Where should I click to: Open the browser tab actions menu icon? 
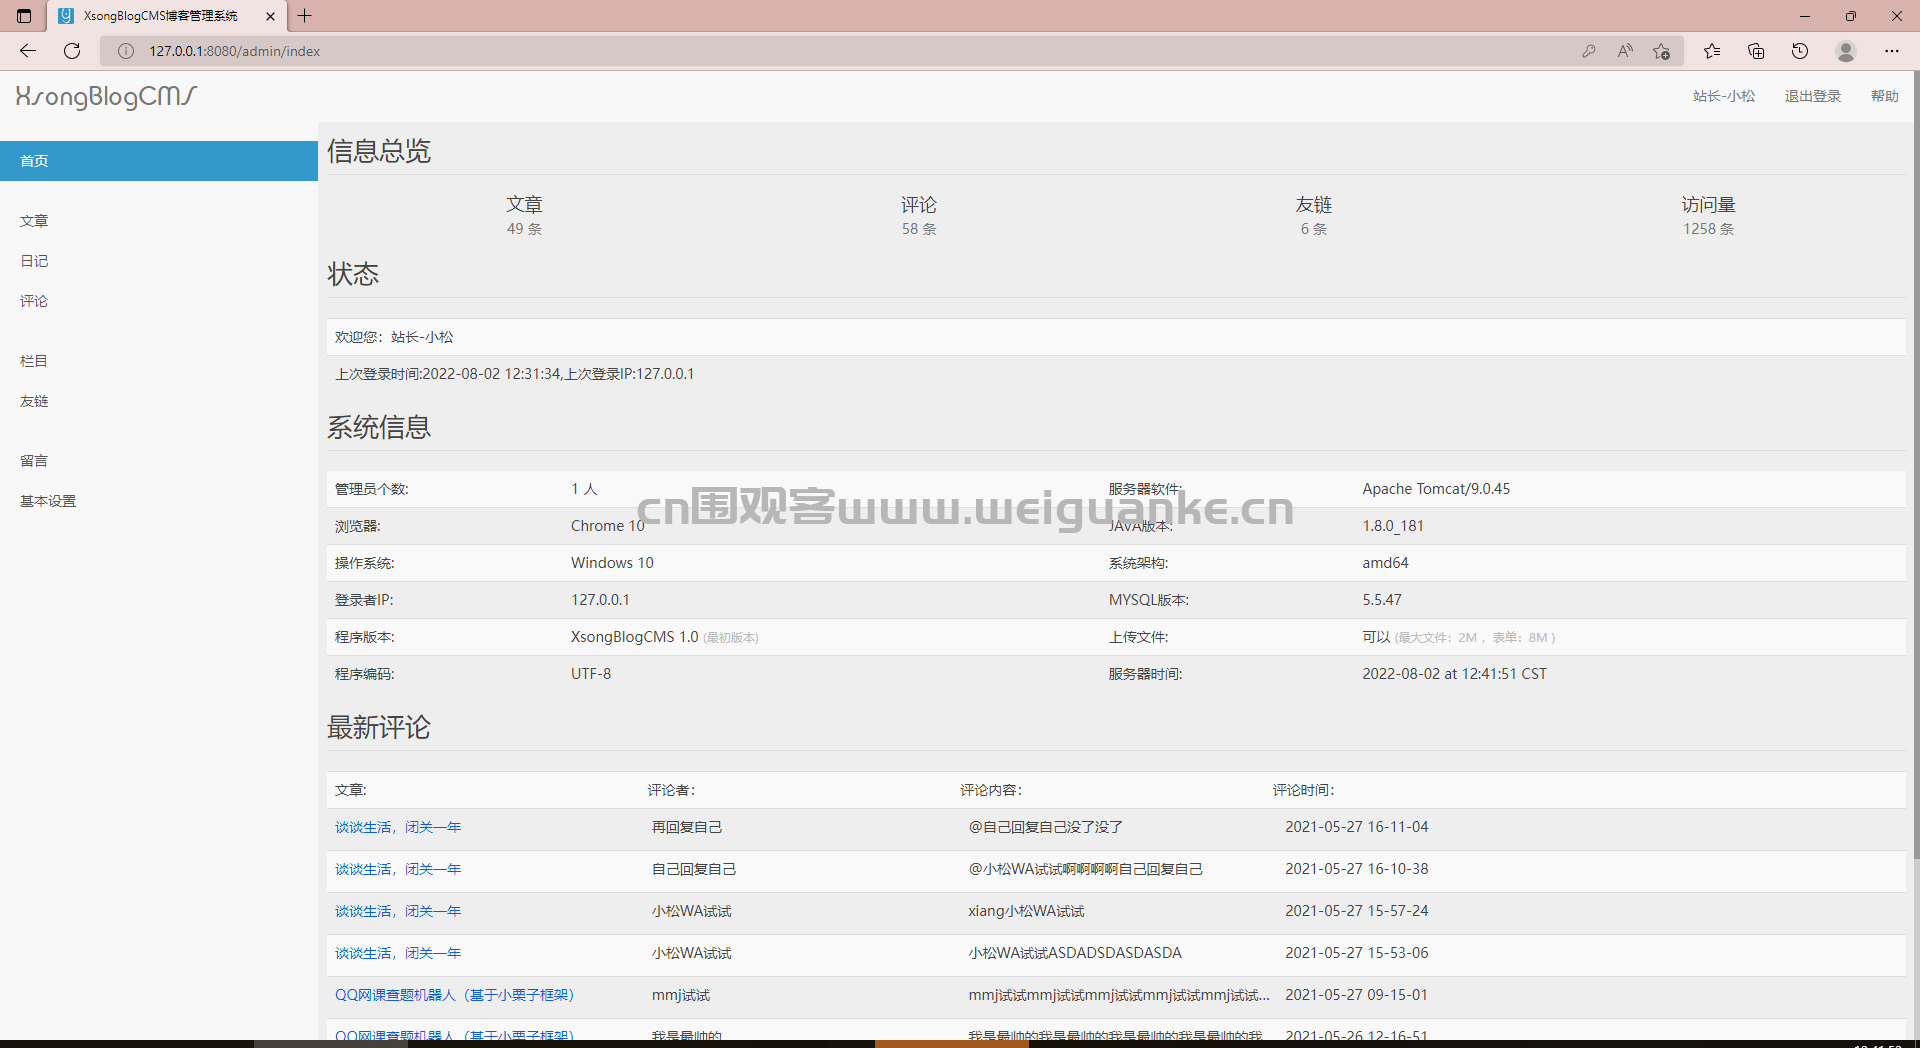[x=24, y=16]
